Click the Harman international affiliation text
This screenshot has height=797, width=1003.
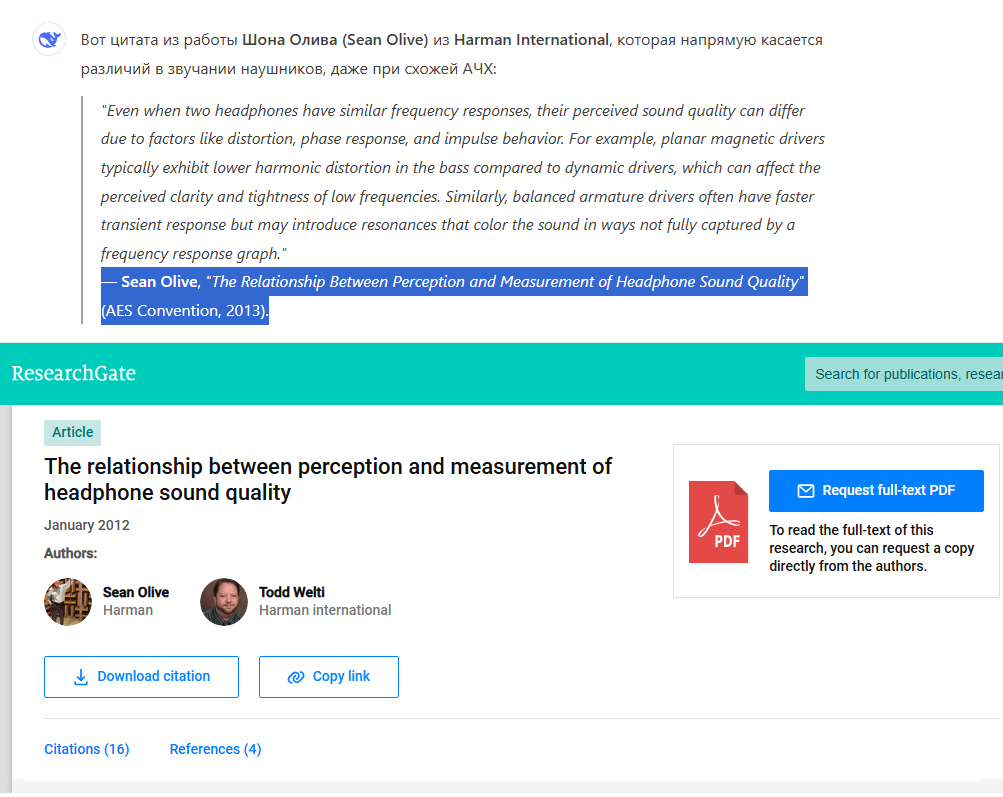(325, 610)
